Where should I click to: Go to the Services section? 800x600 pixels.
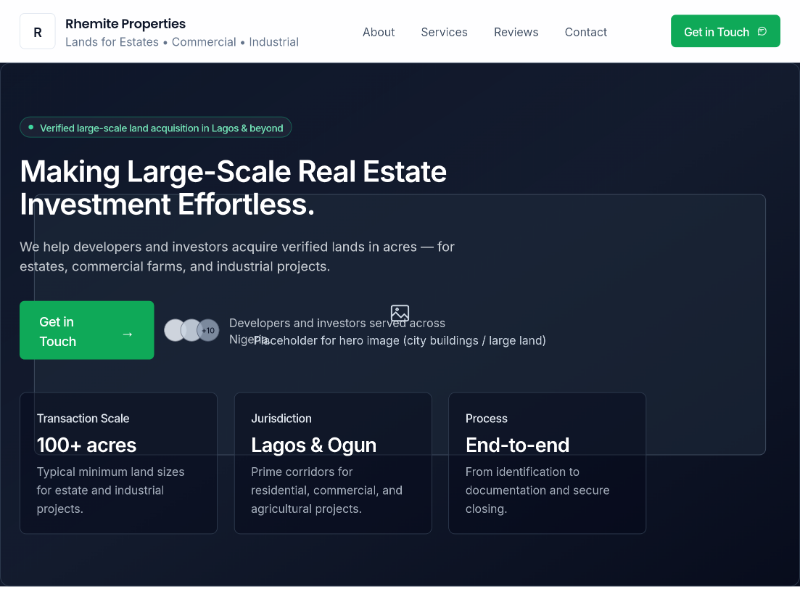(444, 32)
